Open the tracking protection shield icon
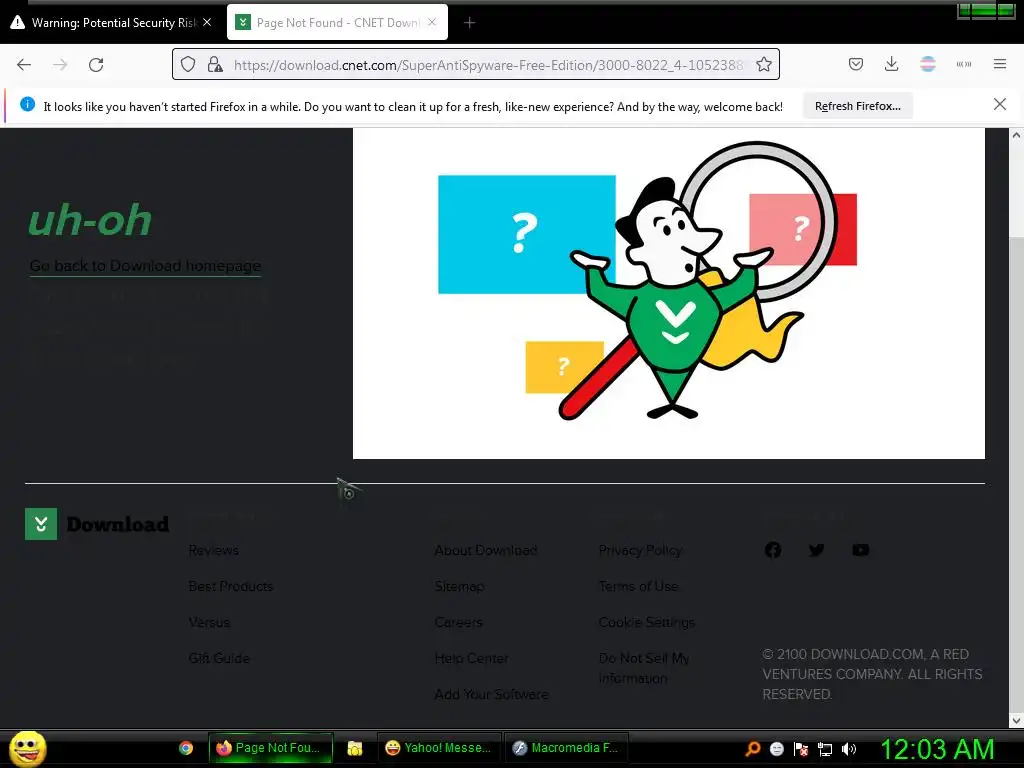Viewport: 1024px width, 768px height. click(188, 64)
